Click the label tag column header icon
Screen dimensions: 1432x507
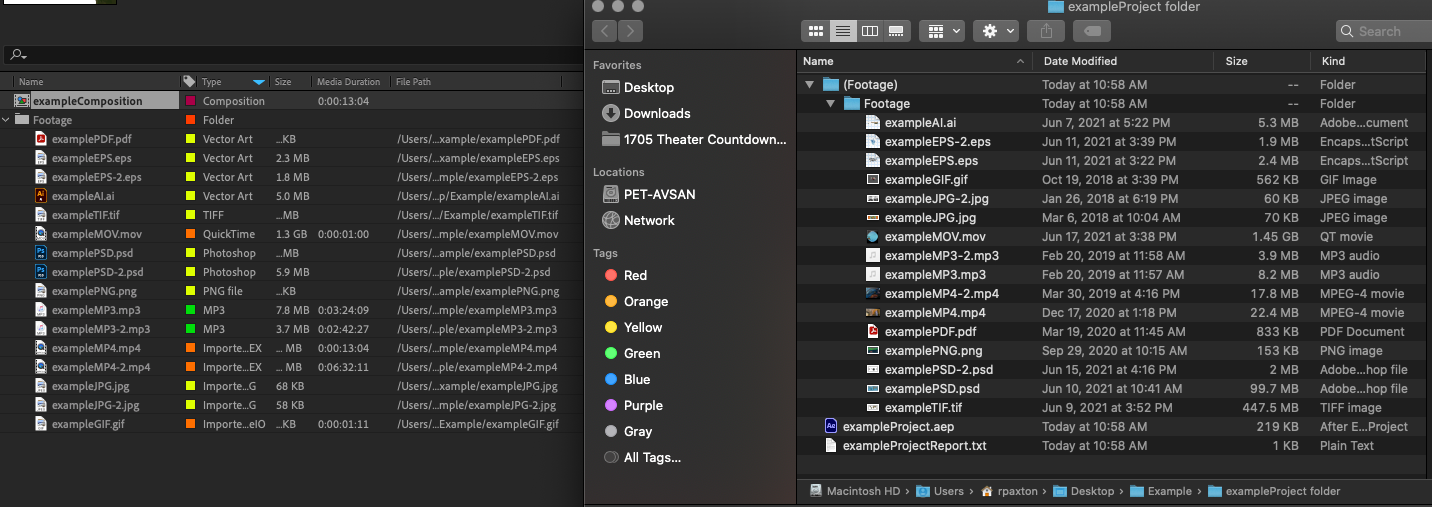pyautogui.click(x=190, y=81)
